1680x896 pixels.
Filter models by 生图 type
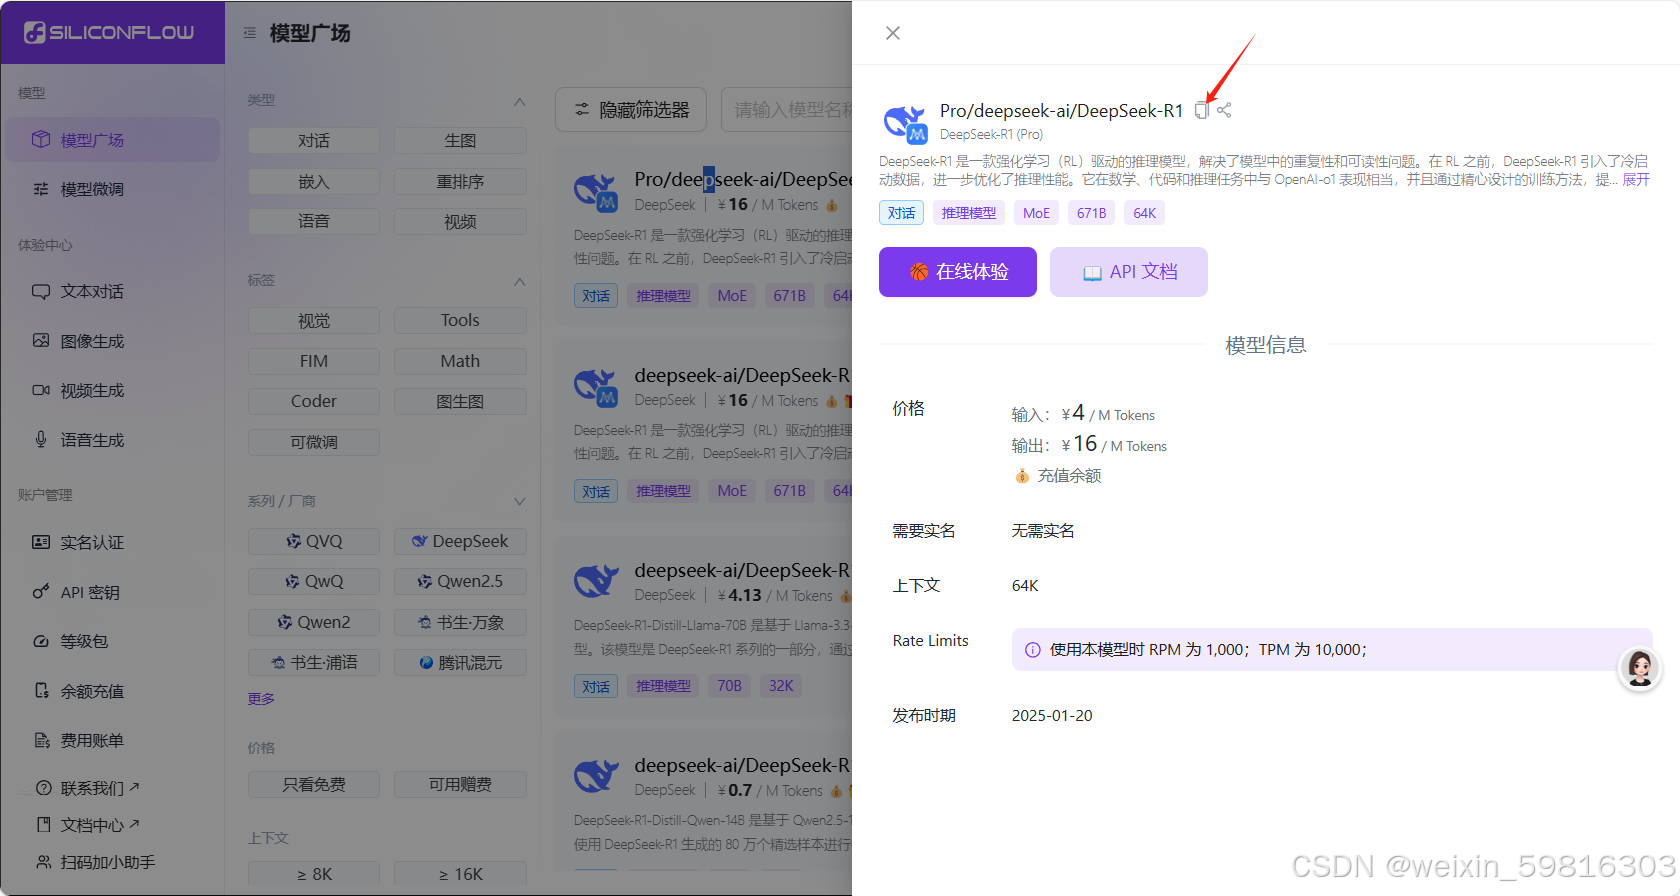[x=460, y=141]
